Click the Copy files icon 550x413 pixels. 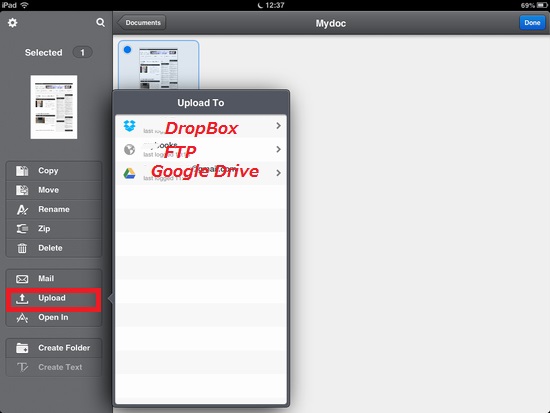(22, 171)
